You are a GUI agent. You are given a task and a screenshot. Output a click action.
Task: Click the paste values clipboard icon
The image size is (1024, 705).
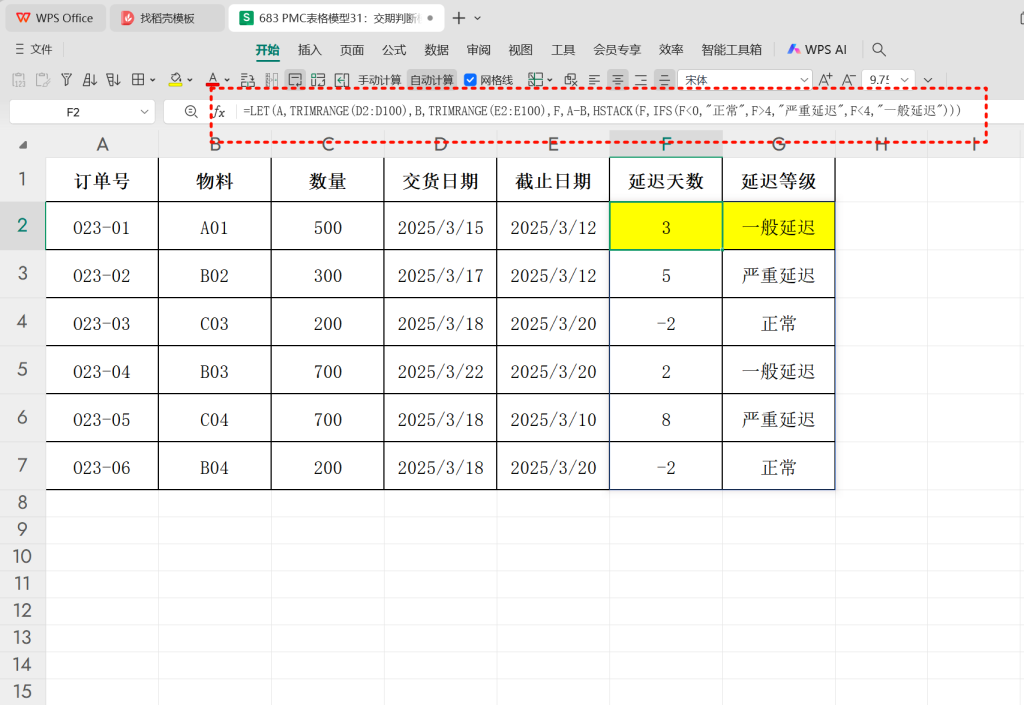19,80
